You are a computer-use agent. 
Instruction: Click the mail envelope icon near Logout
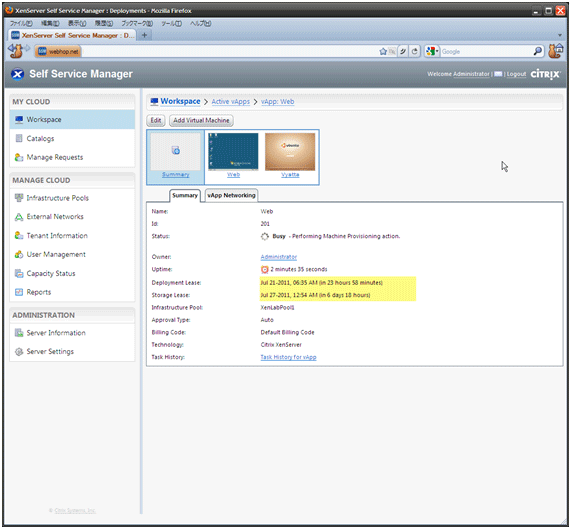498,74
